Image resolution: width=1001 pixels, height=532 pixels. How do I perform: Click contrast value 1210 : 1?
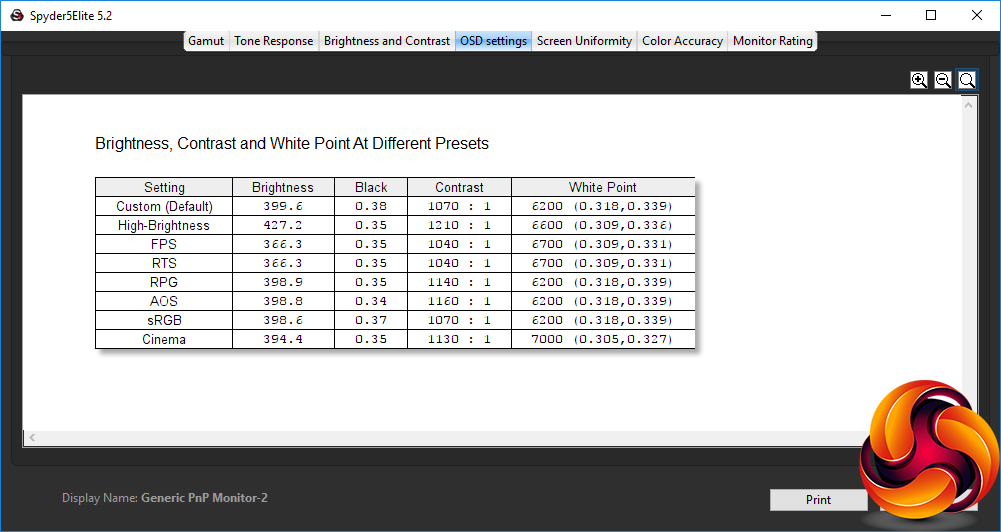(460, 225)
